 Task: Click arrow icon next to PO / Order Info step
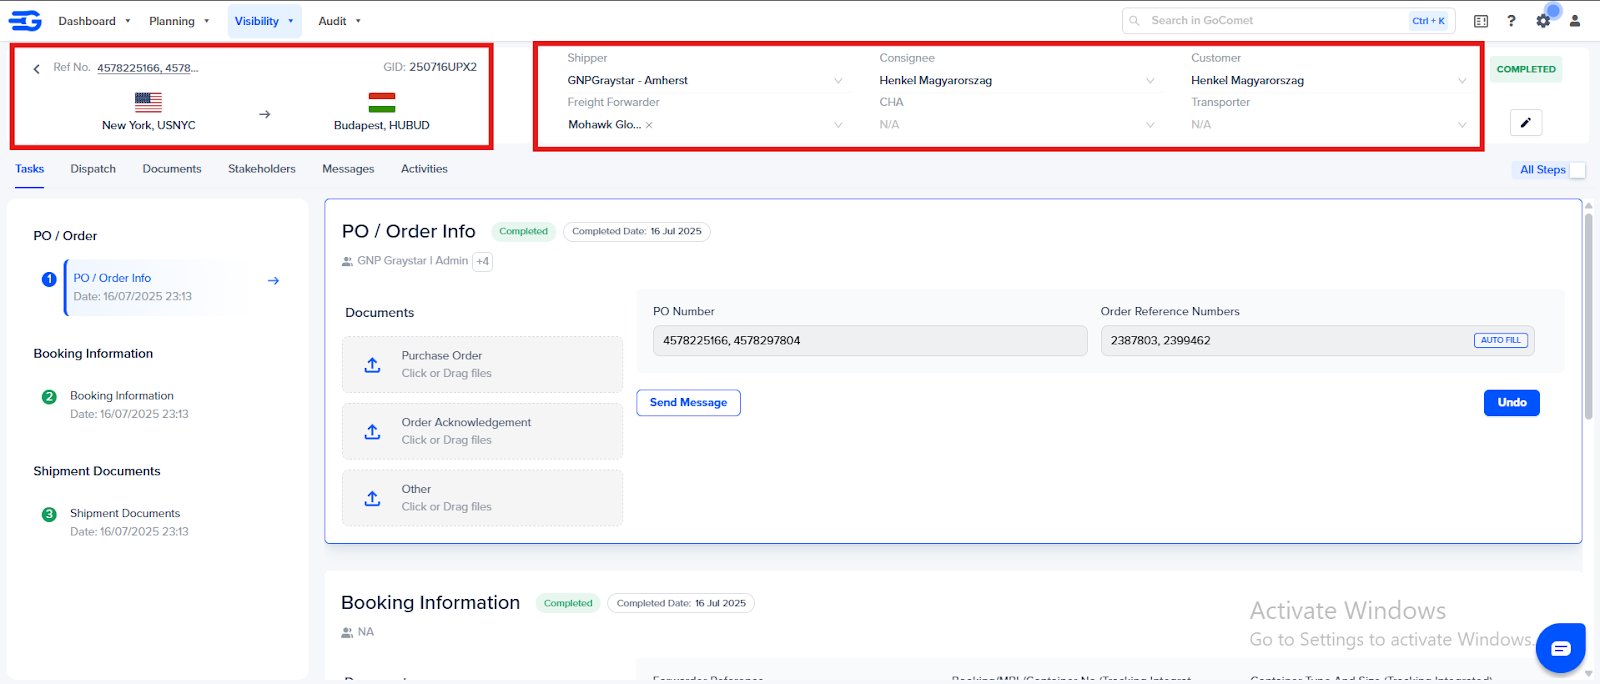[x=273, y=281]
